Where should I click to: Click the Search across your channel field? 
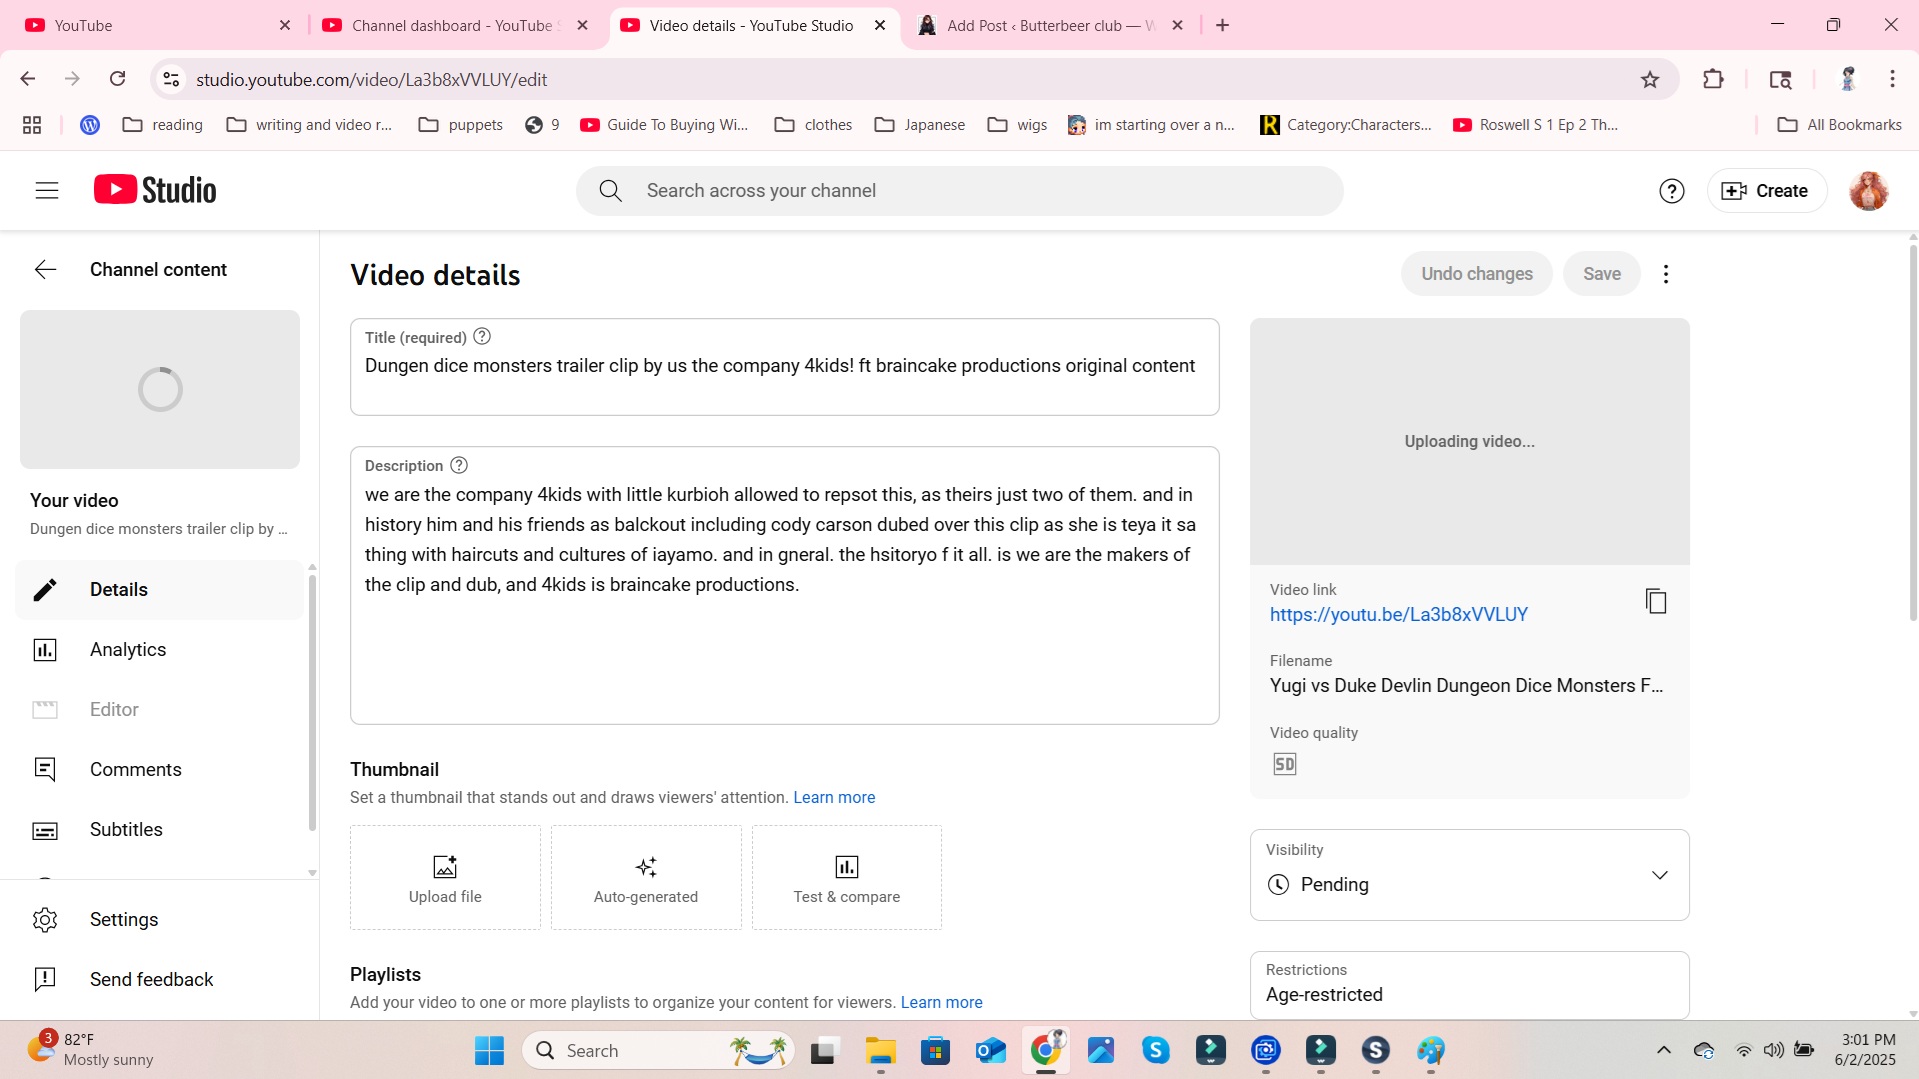coord(959,191)
